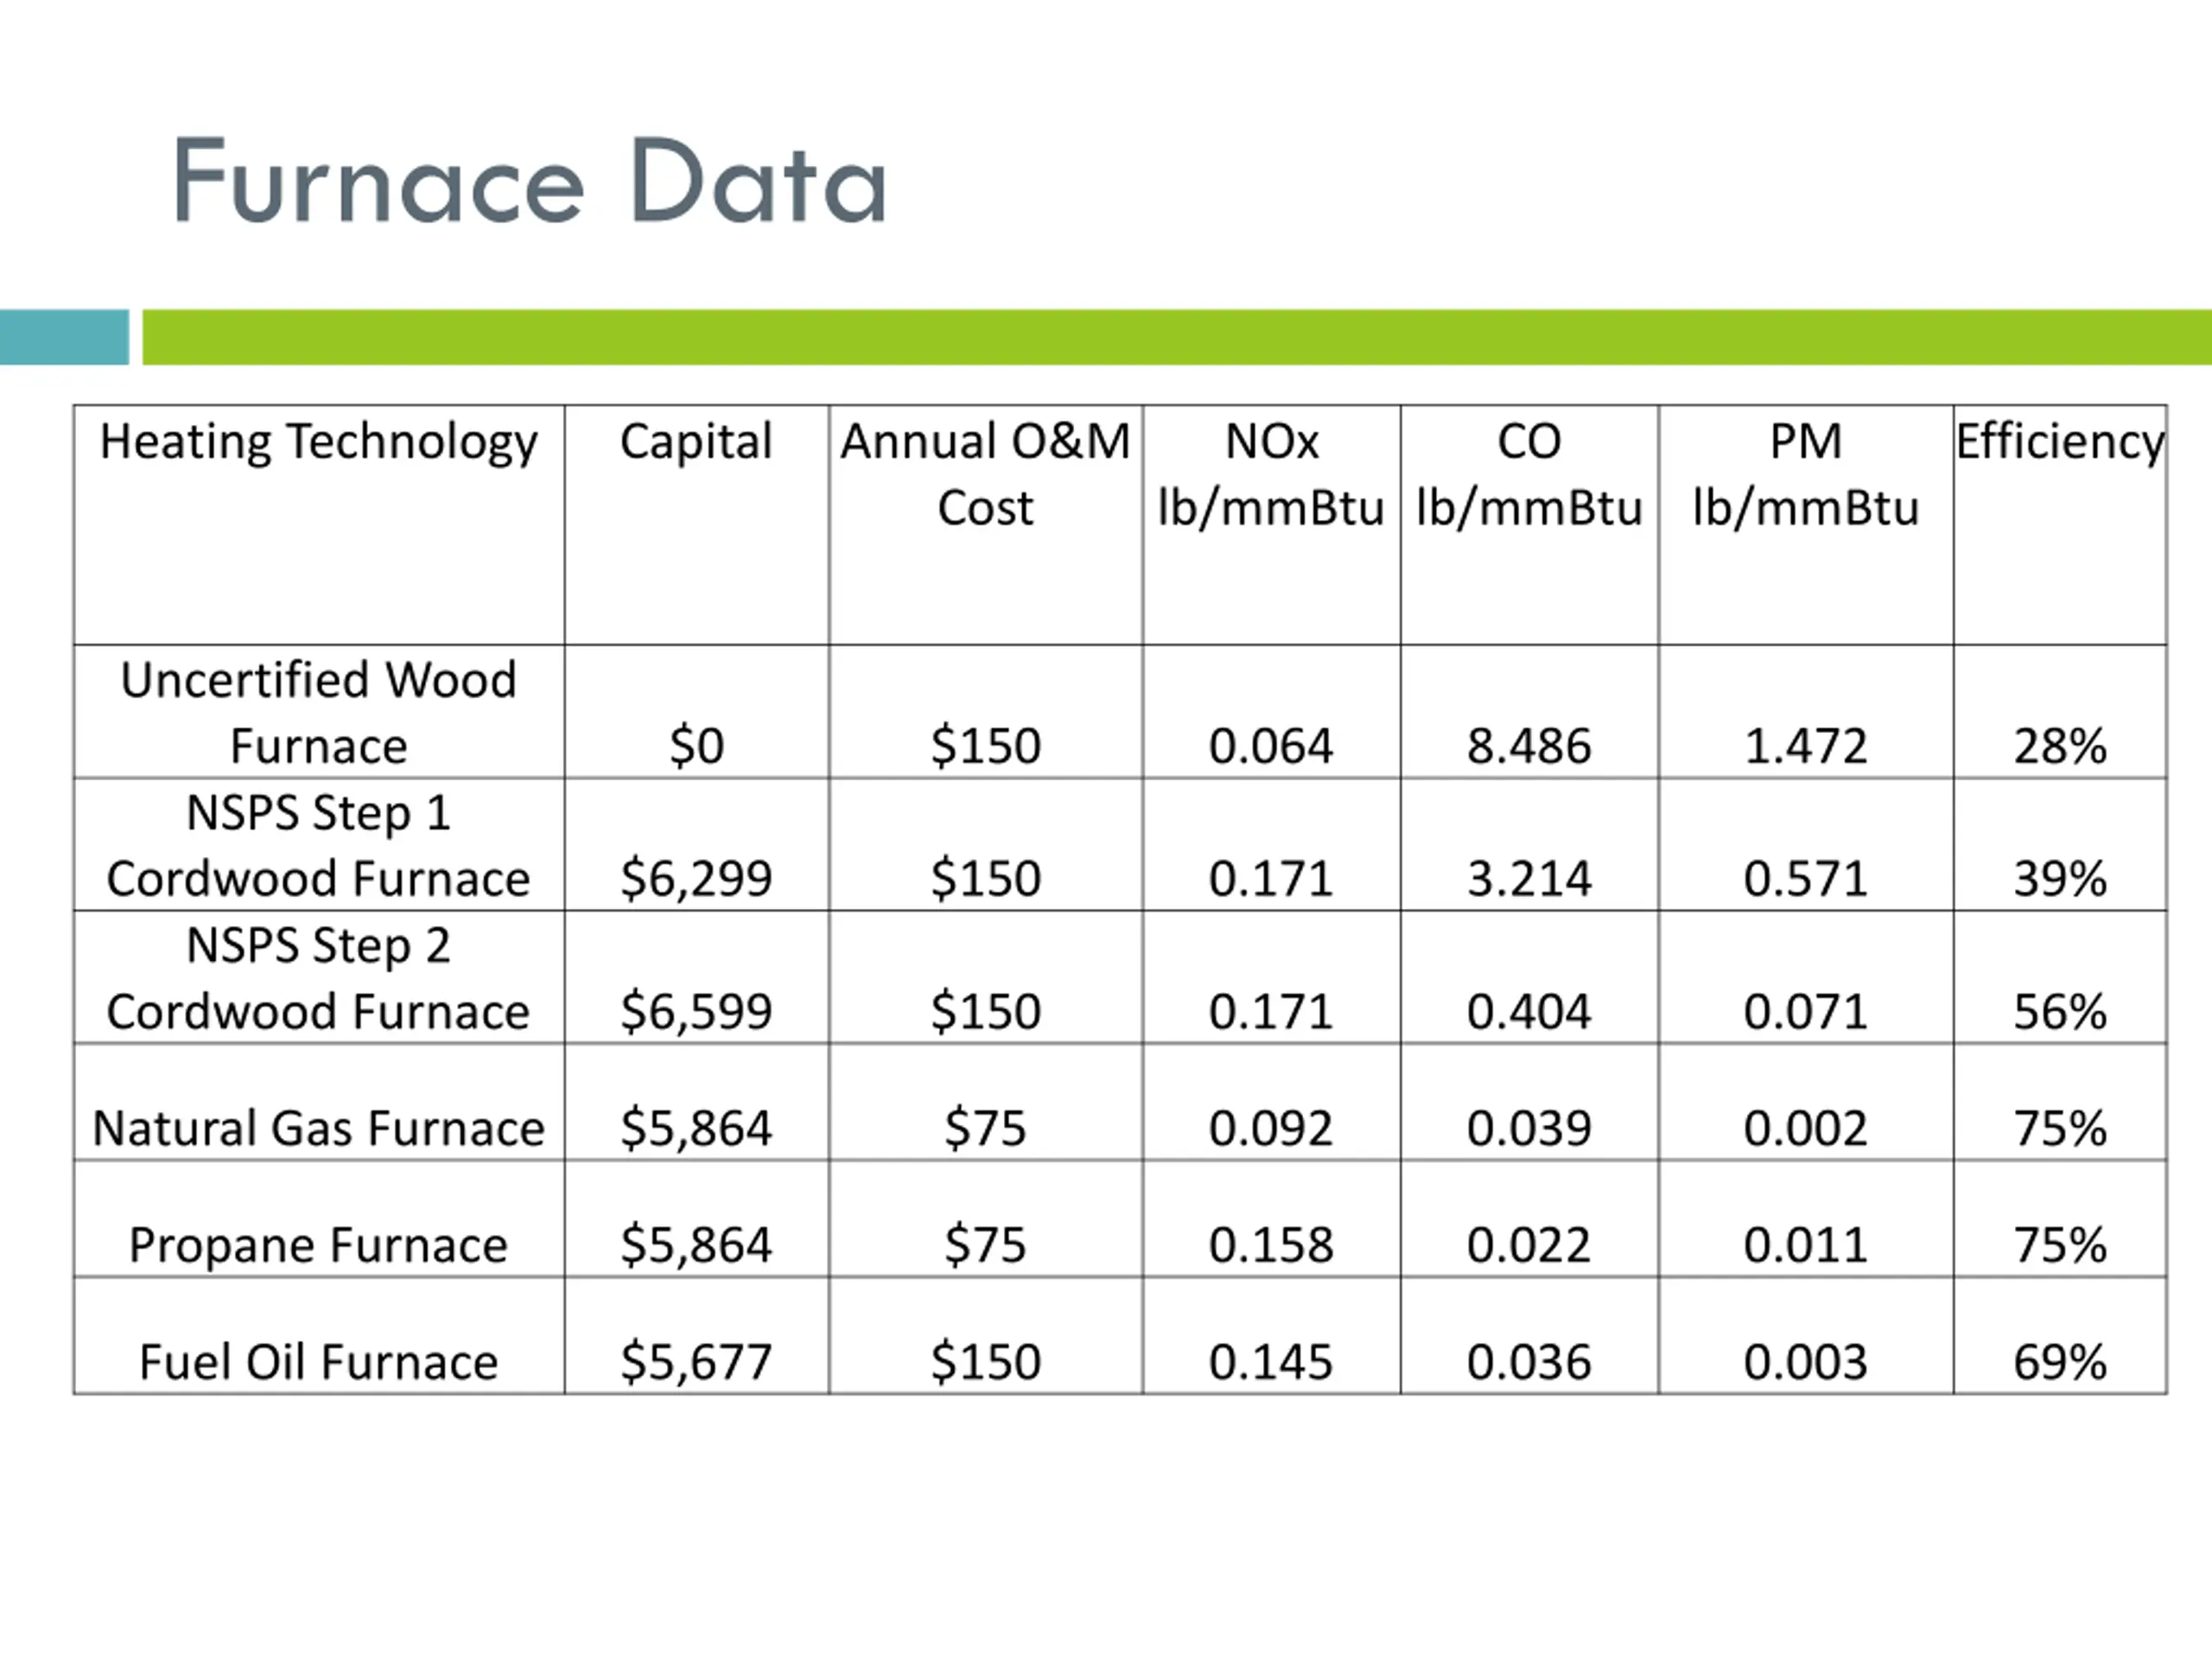Click the "NSPS Step 2 Cordwood Furnace" label

pos(319,979)
